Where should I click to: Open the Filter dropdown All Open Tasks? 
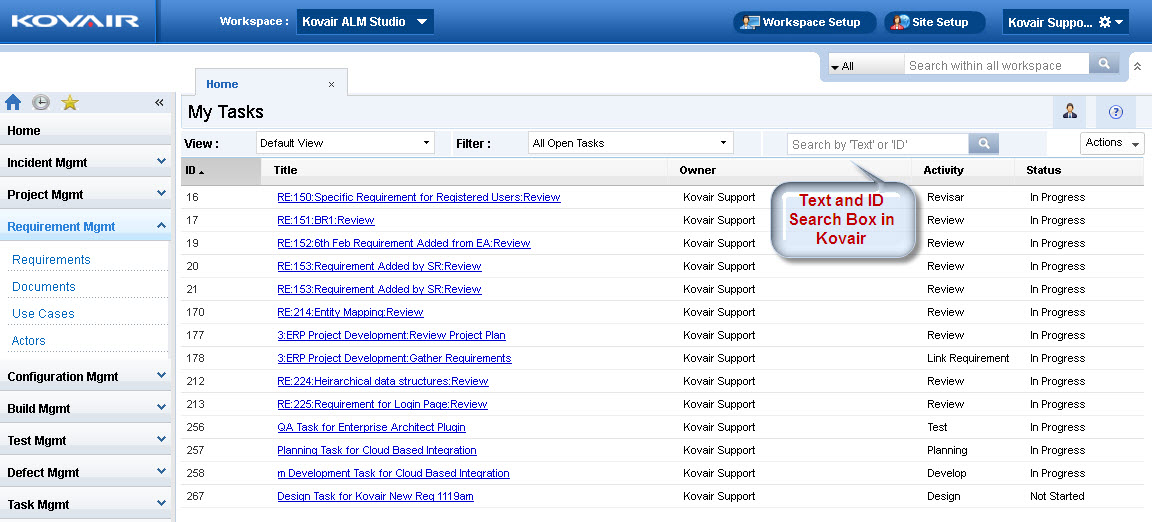(630, 143)
